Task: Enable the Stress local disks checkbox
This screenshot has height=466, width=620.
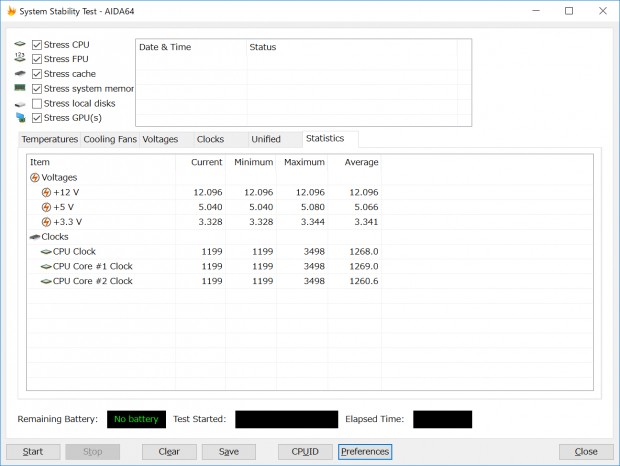Action: pyautogui.click(x=37, y=104)
